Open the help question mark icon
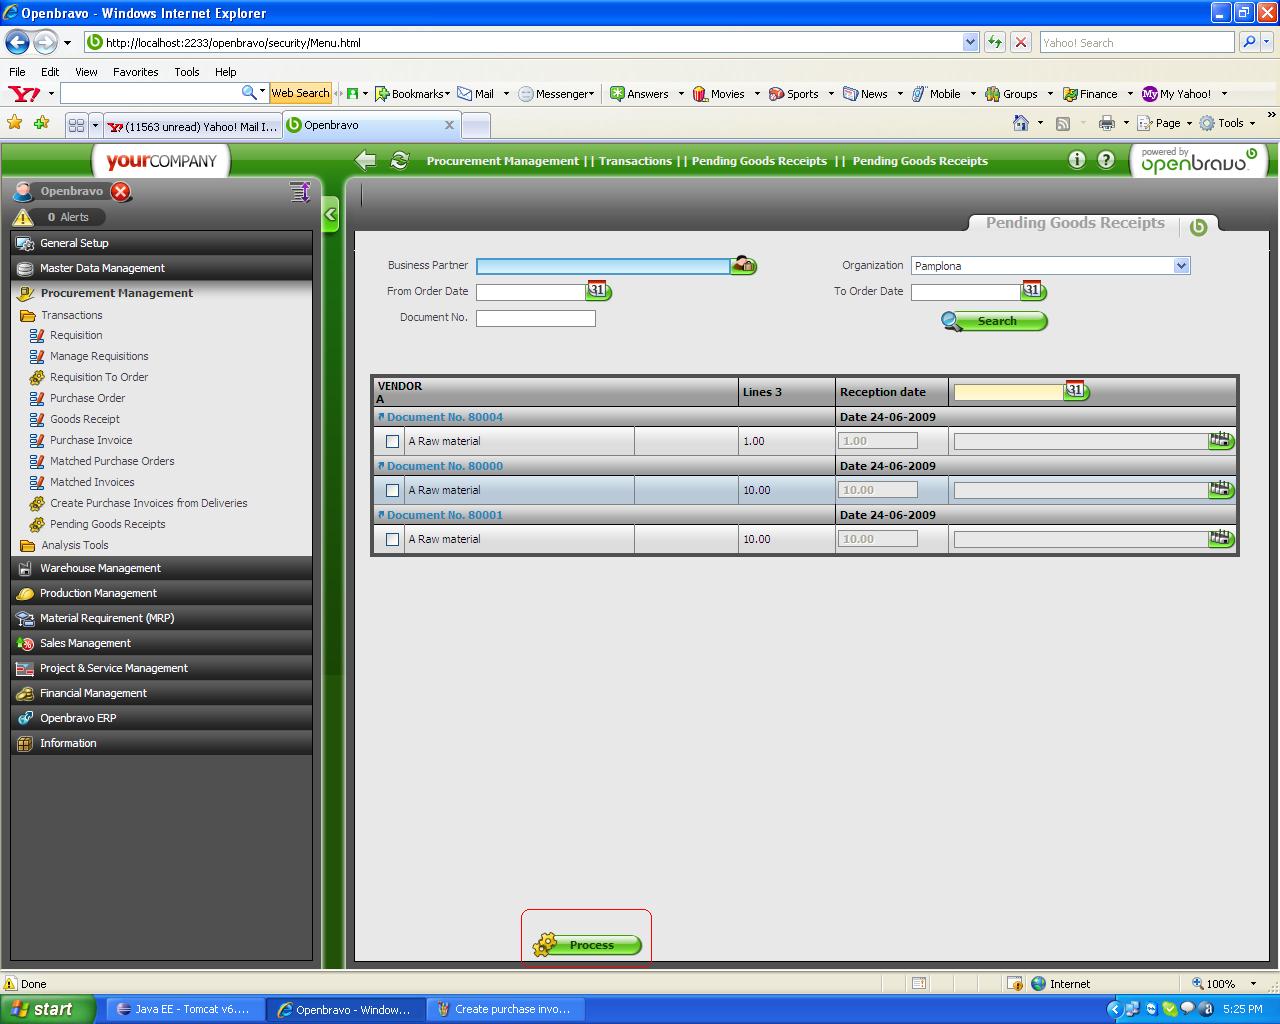The width and height of the screenshot is (1280, 1024). tap(1106, 160)
